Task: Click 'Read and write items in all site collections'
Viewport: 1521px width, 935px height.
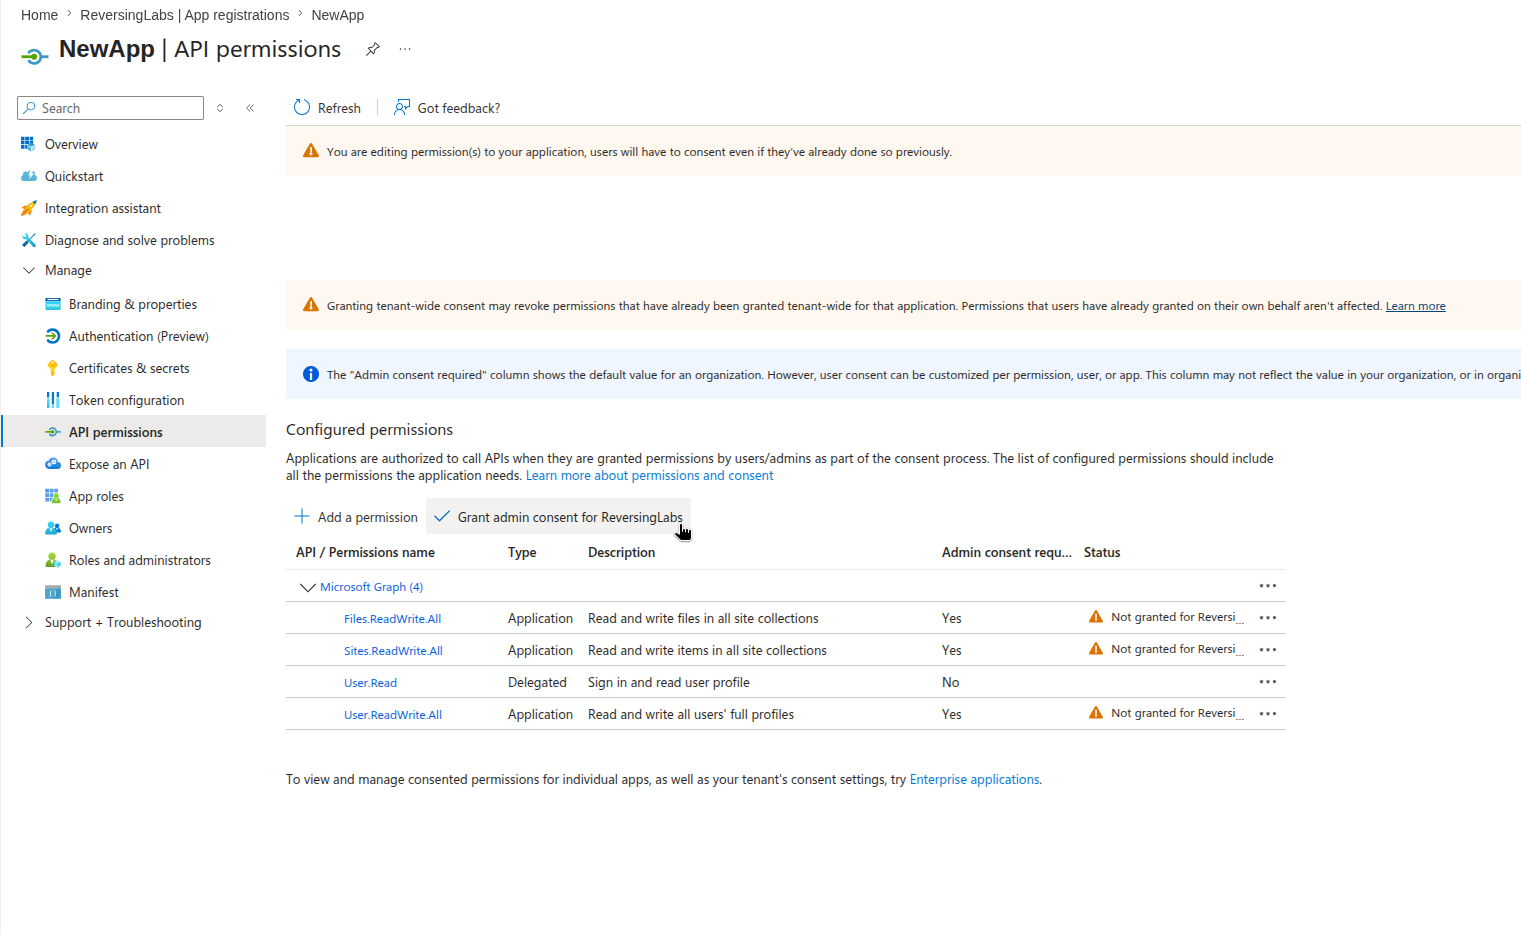Action: 707,650
